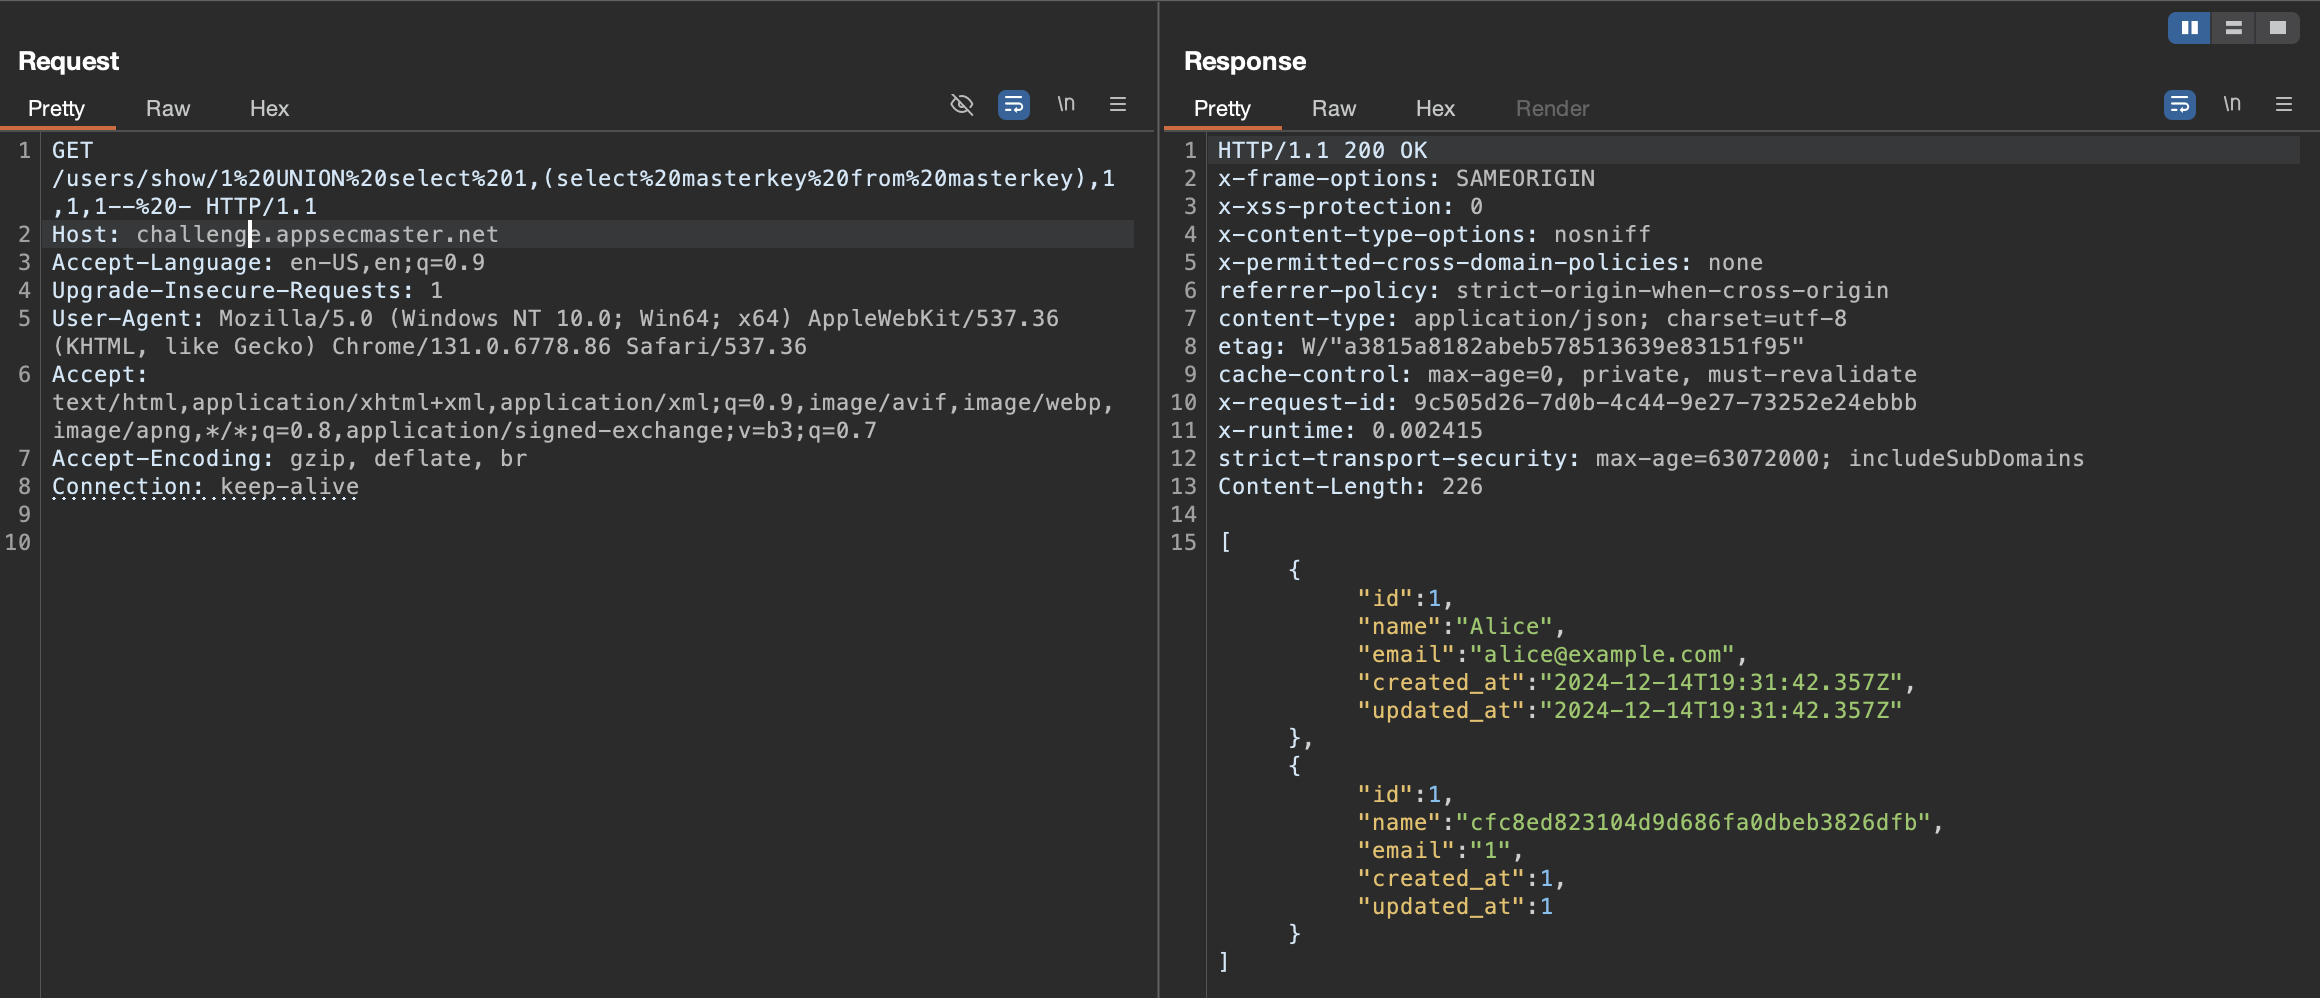Click the HTTP/1.1 200 OK status line

[x=1322, y=150]
